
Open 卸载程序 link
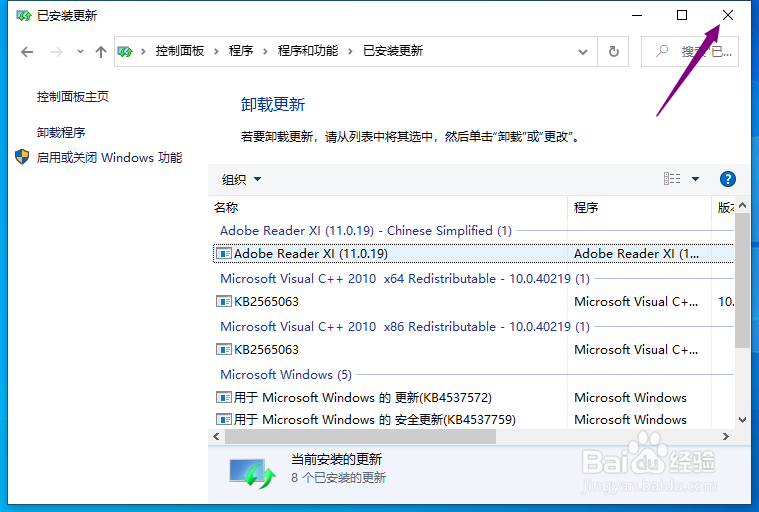pyautogui.click(x=61, y=133)
